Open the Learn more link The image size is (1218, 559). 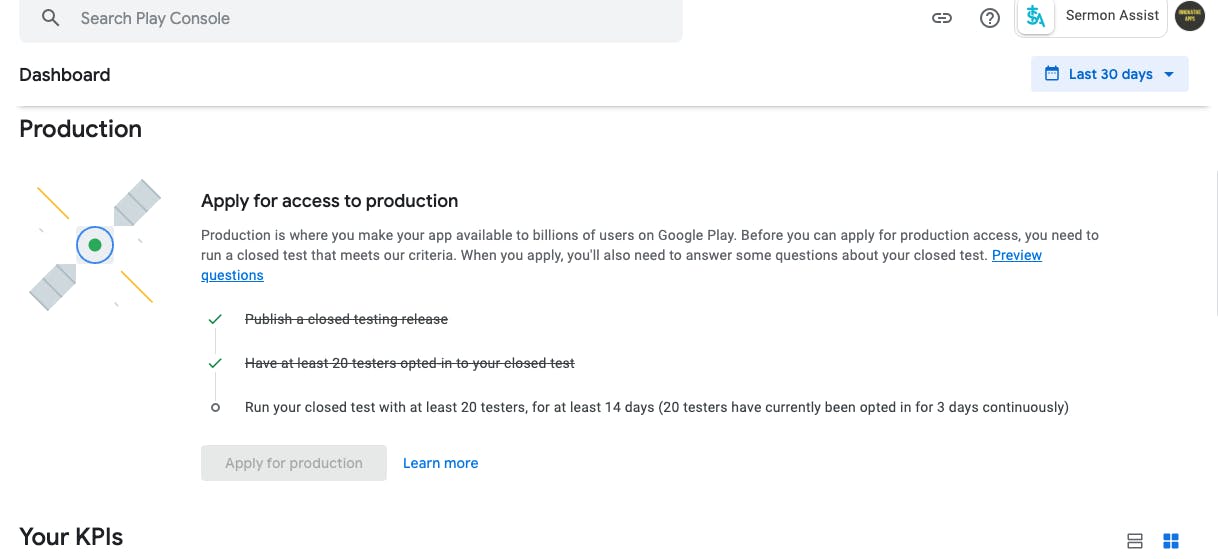click(x=440, y=463)
